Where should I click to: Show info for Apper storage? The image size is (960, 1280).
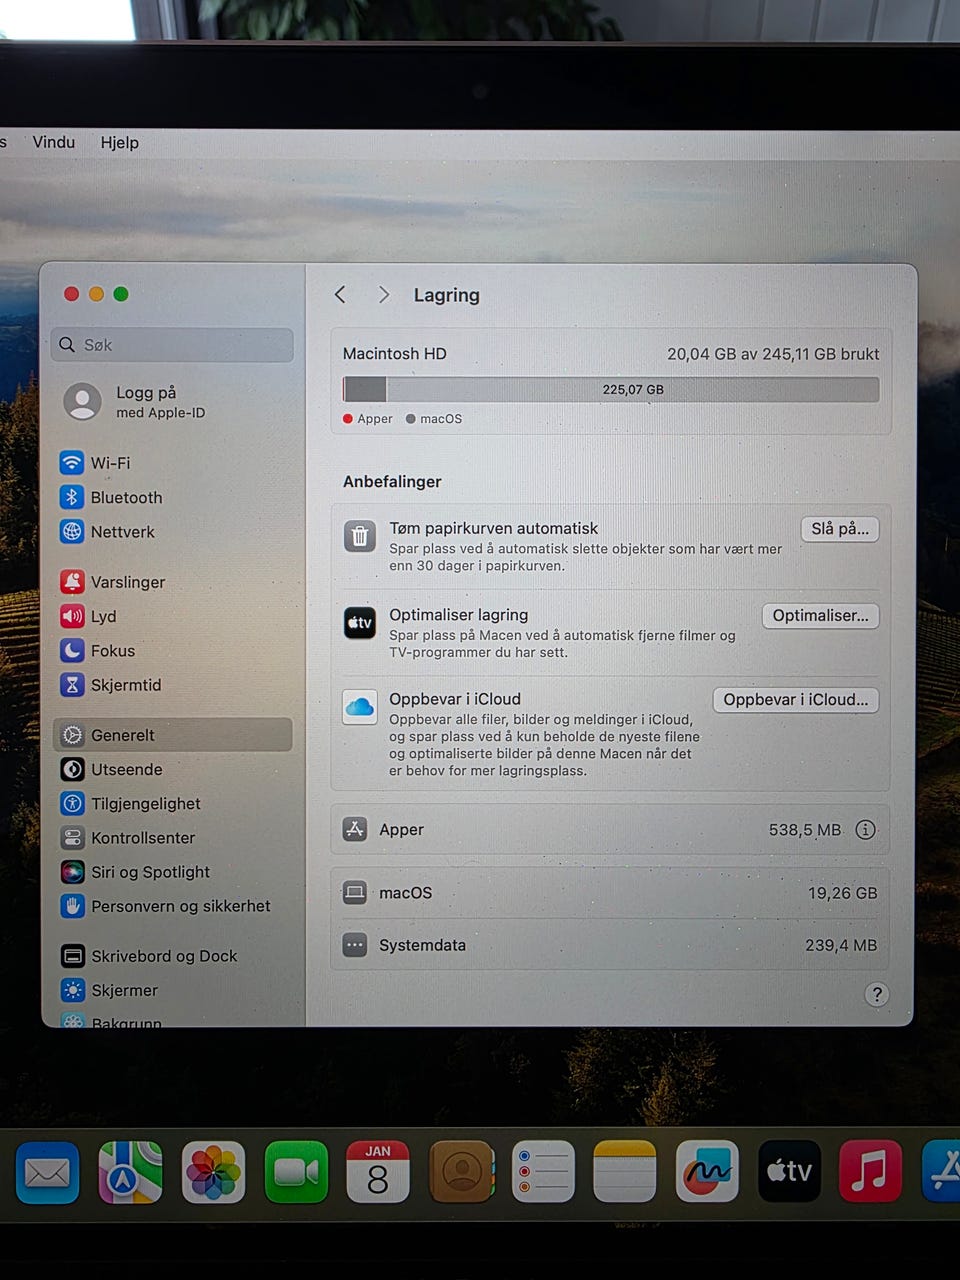coord(866,830)
